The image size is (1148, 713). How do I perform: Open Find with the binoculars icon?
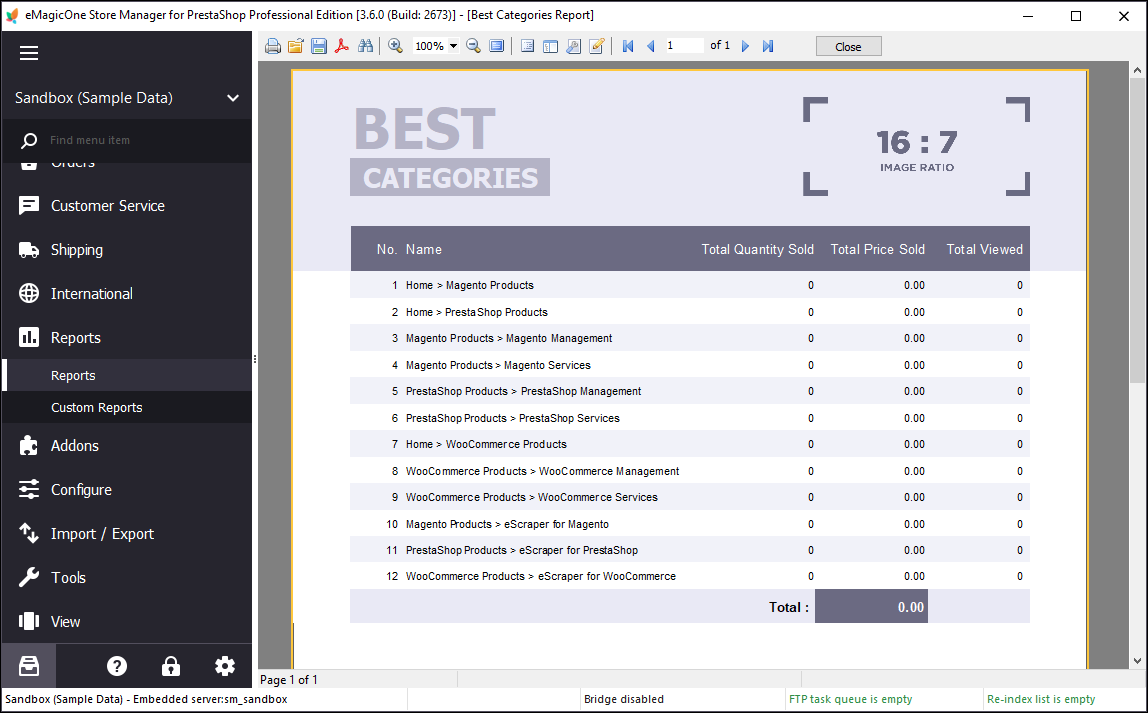365,46
